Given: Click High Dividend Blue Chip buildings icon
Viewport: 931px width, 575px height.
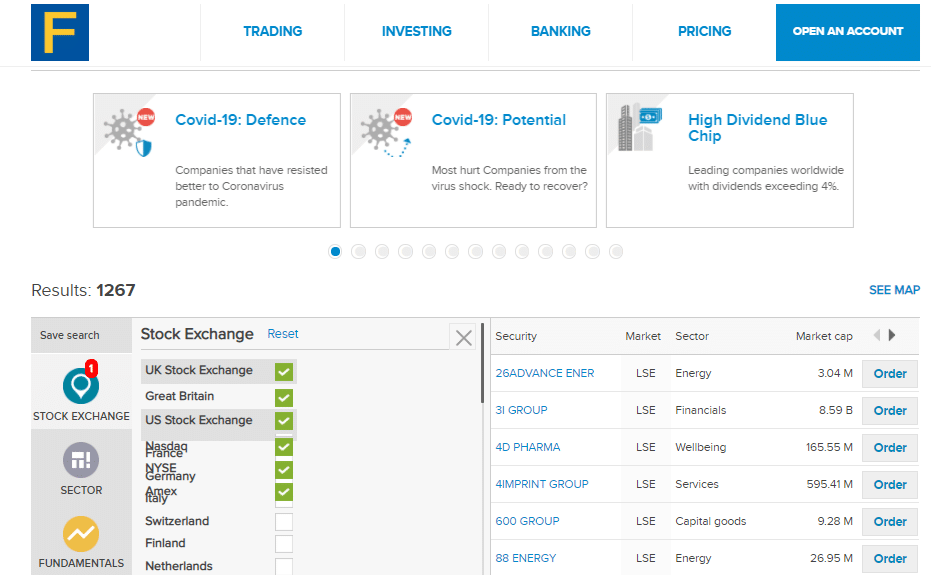Looking at the screenshot, I should 640,128.
